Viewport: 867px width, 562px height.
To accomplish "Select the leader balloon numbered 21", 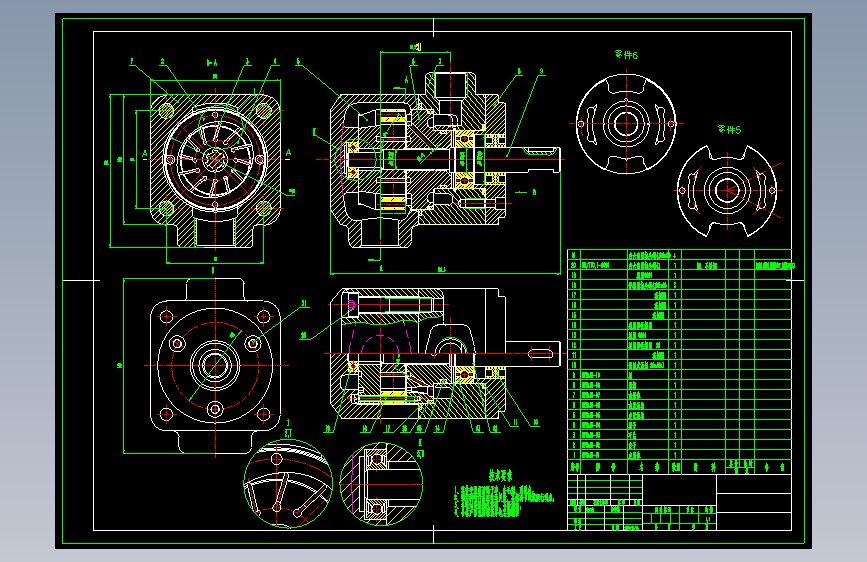I will click(304, 304).
